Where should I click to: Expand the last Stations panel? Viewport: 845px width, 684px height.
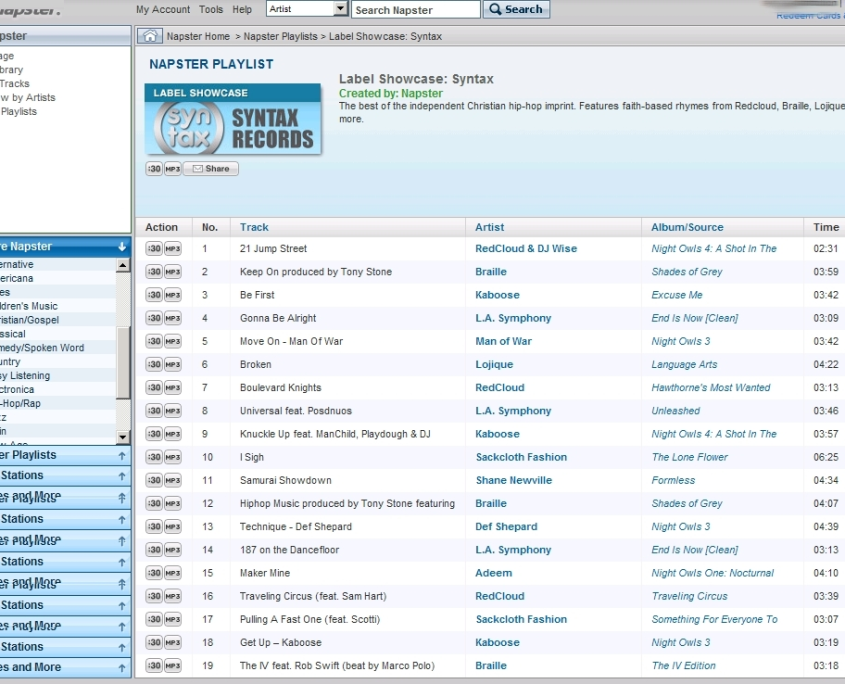click(122, 647)
